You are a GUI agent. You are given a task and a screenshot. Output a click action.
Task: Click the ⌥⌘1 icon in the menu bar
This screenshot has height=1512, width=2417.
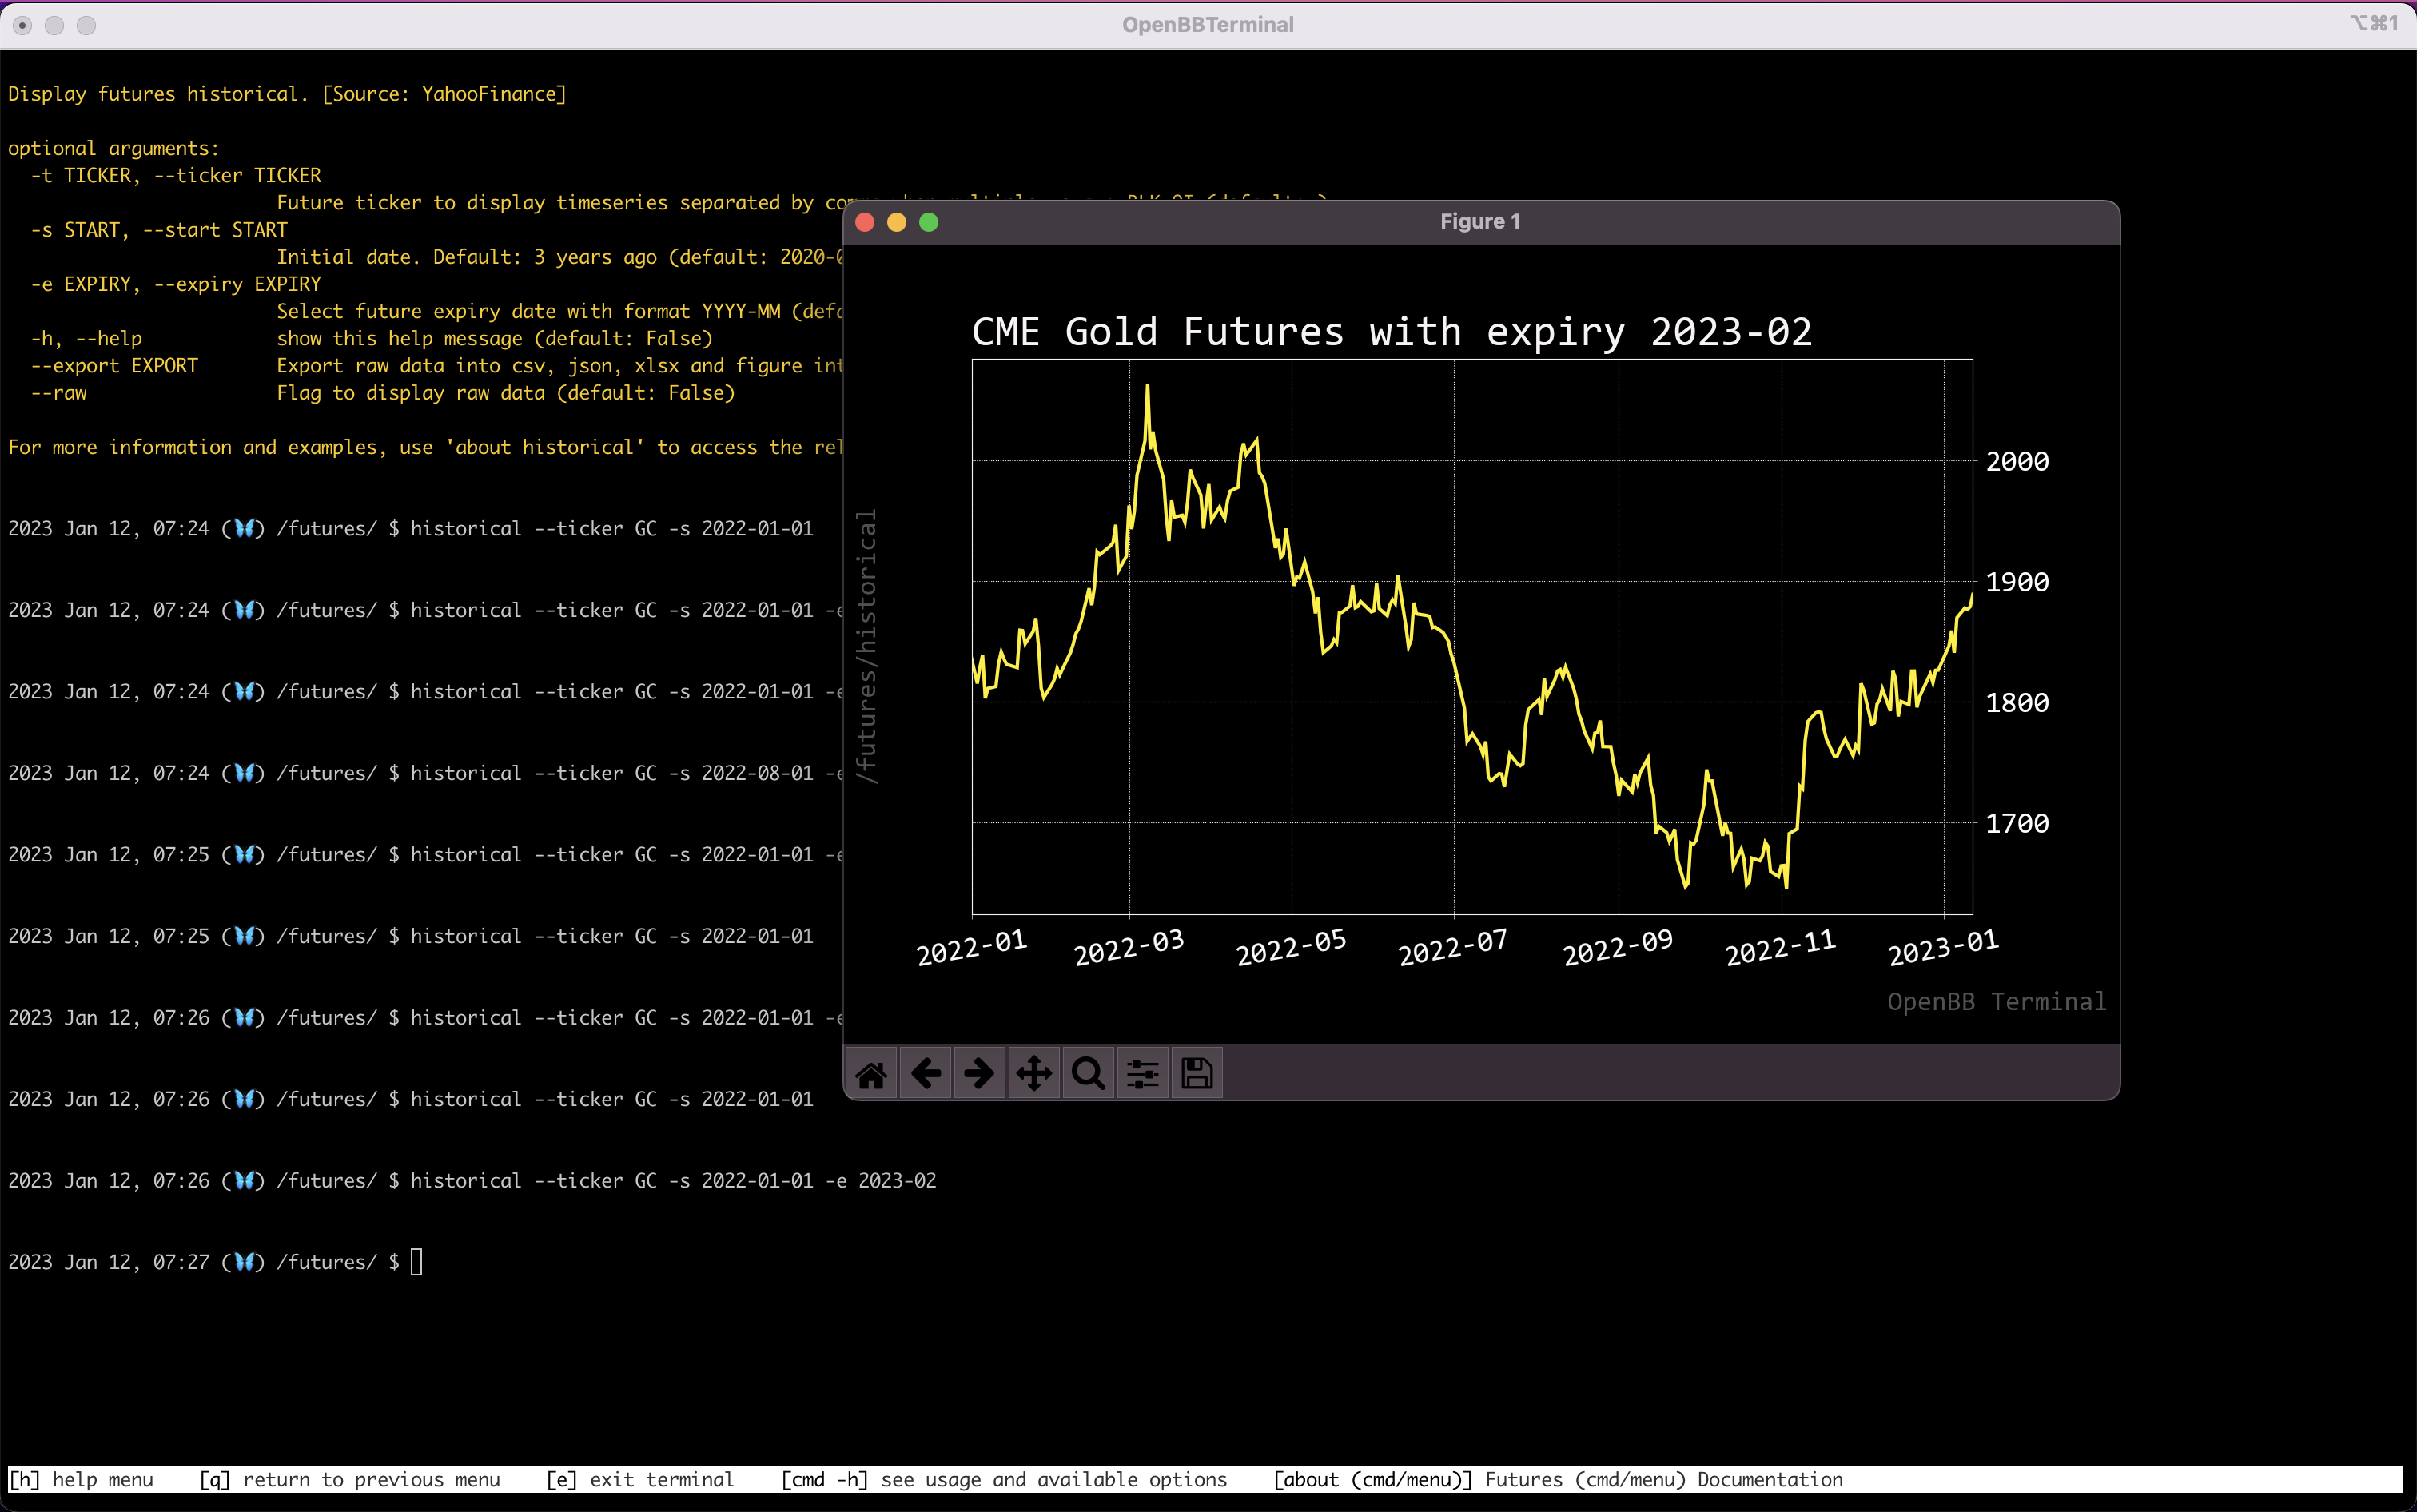pyautogui.click(x=2375, y=24)
